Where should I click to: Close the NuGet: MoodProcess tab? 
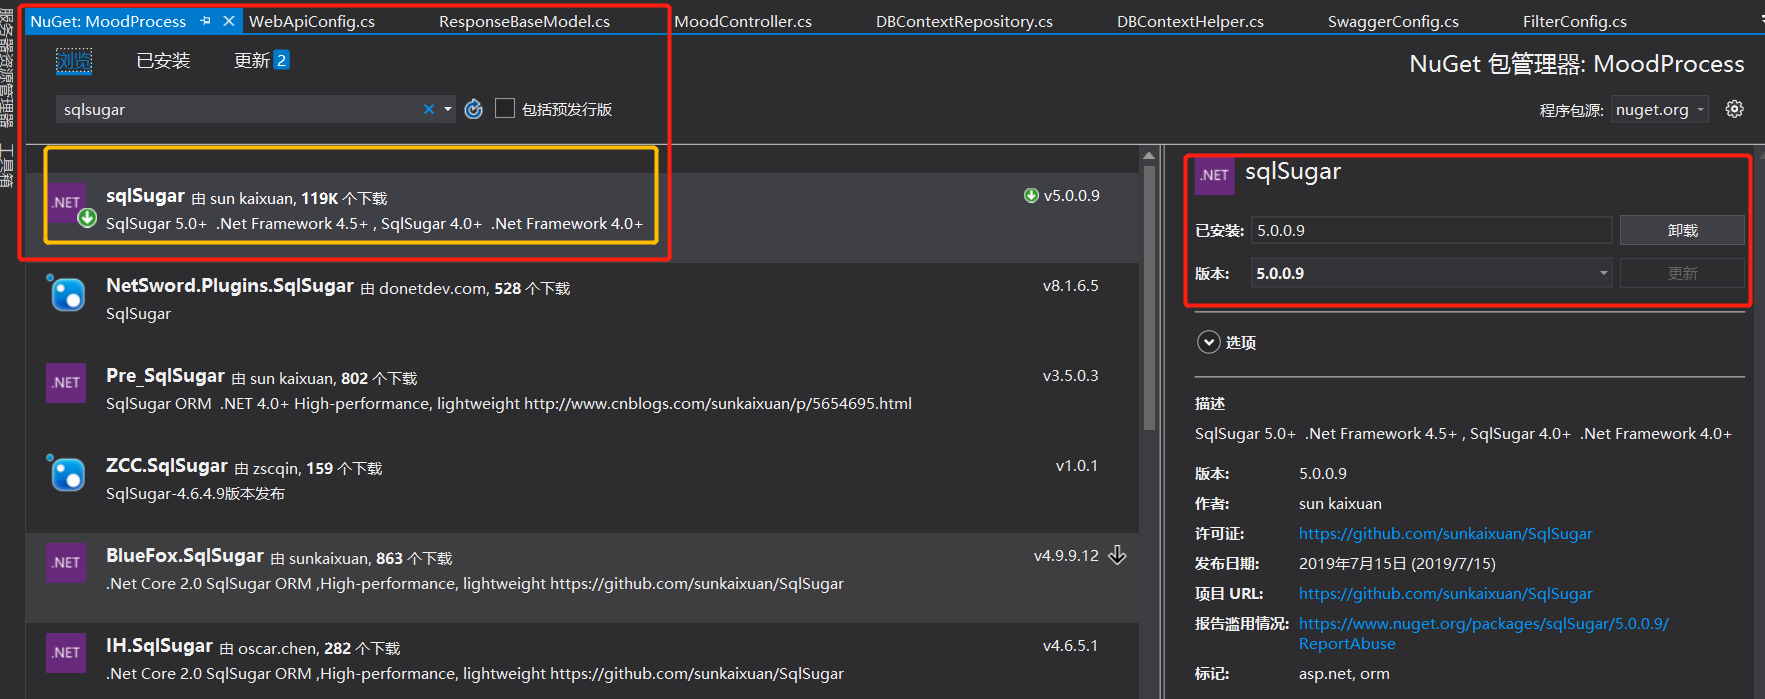click(x=229, y=21)
